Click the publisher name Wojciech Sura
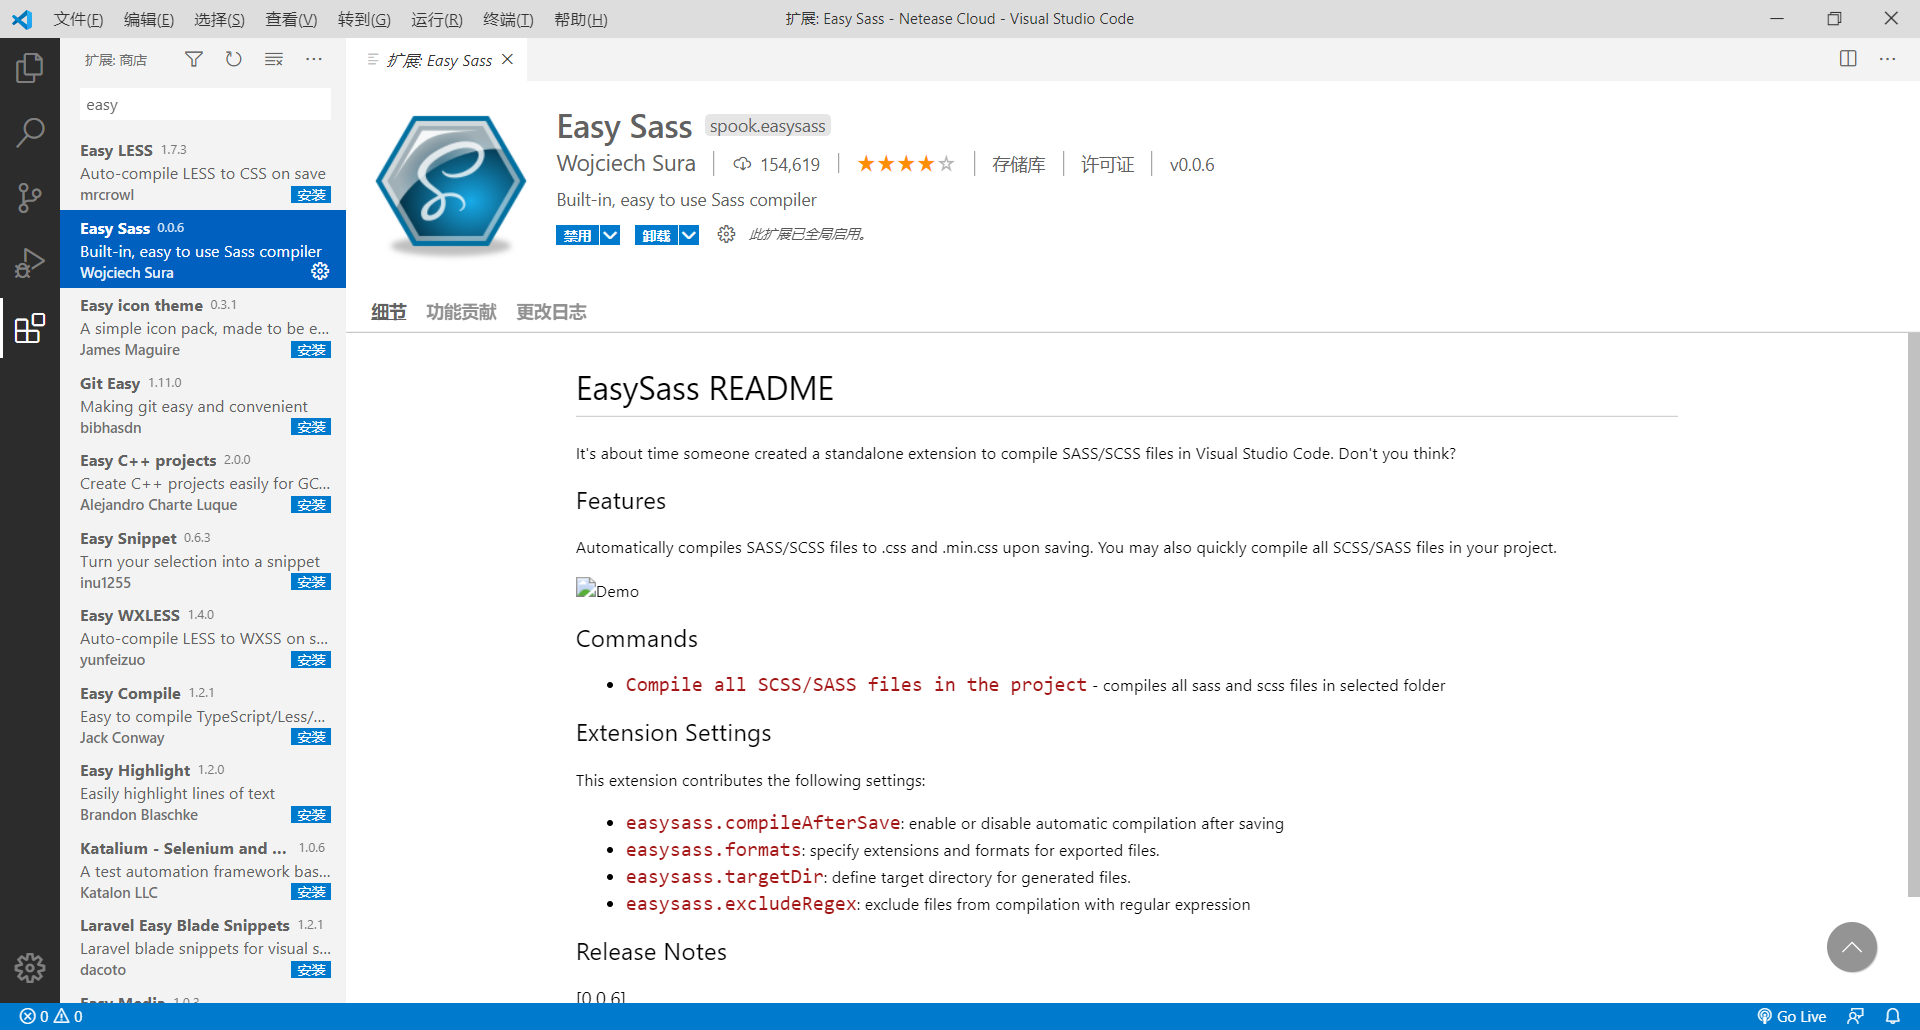Screen dimensions: 1920x1030 626,163
